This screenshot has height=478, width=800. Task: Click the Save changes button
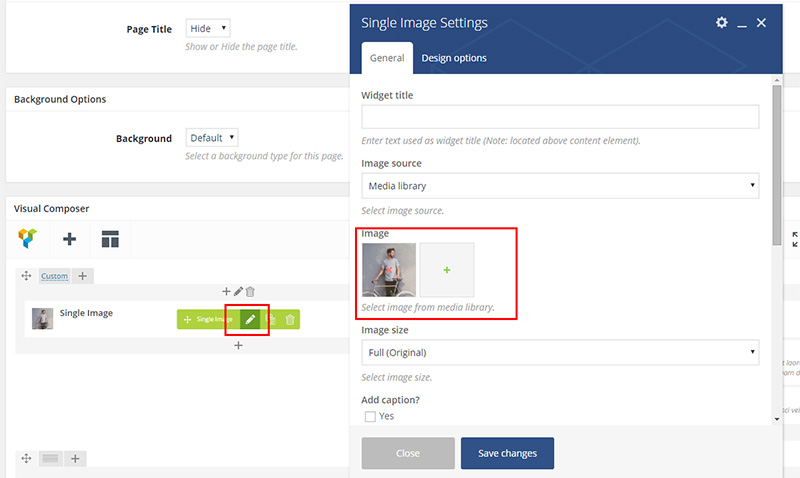coord(507,453)
